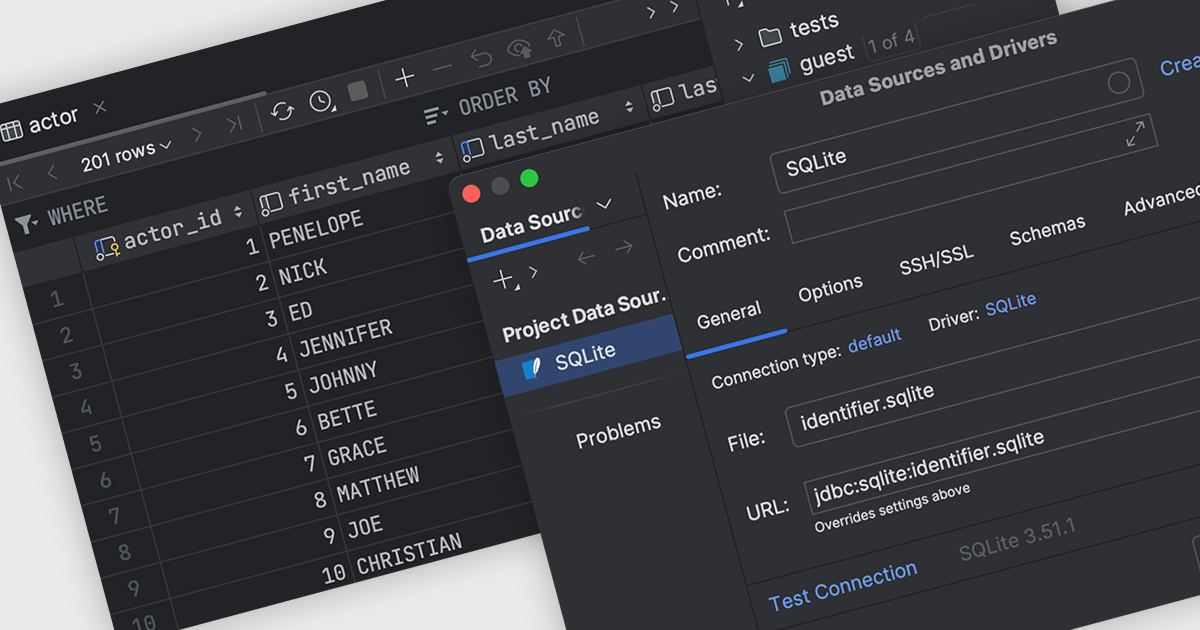Select the PENELOPE cell in first_name column
Screen dimensions: 1200x630
(316, 231)
